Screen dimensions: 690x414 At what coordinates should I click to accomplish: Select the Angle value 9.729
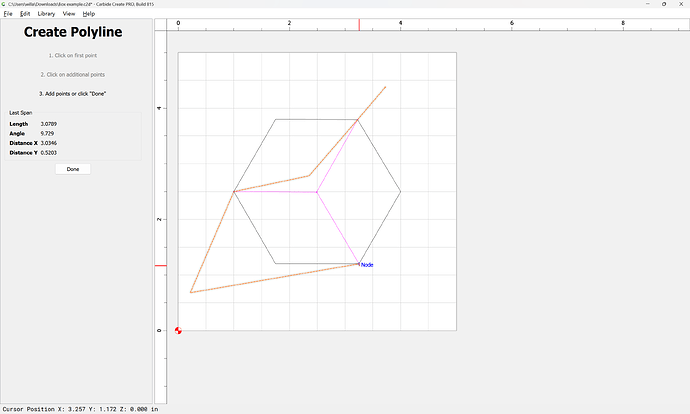pyautogui.click(x=48, y=133)
